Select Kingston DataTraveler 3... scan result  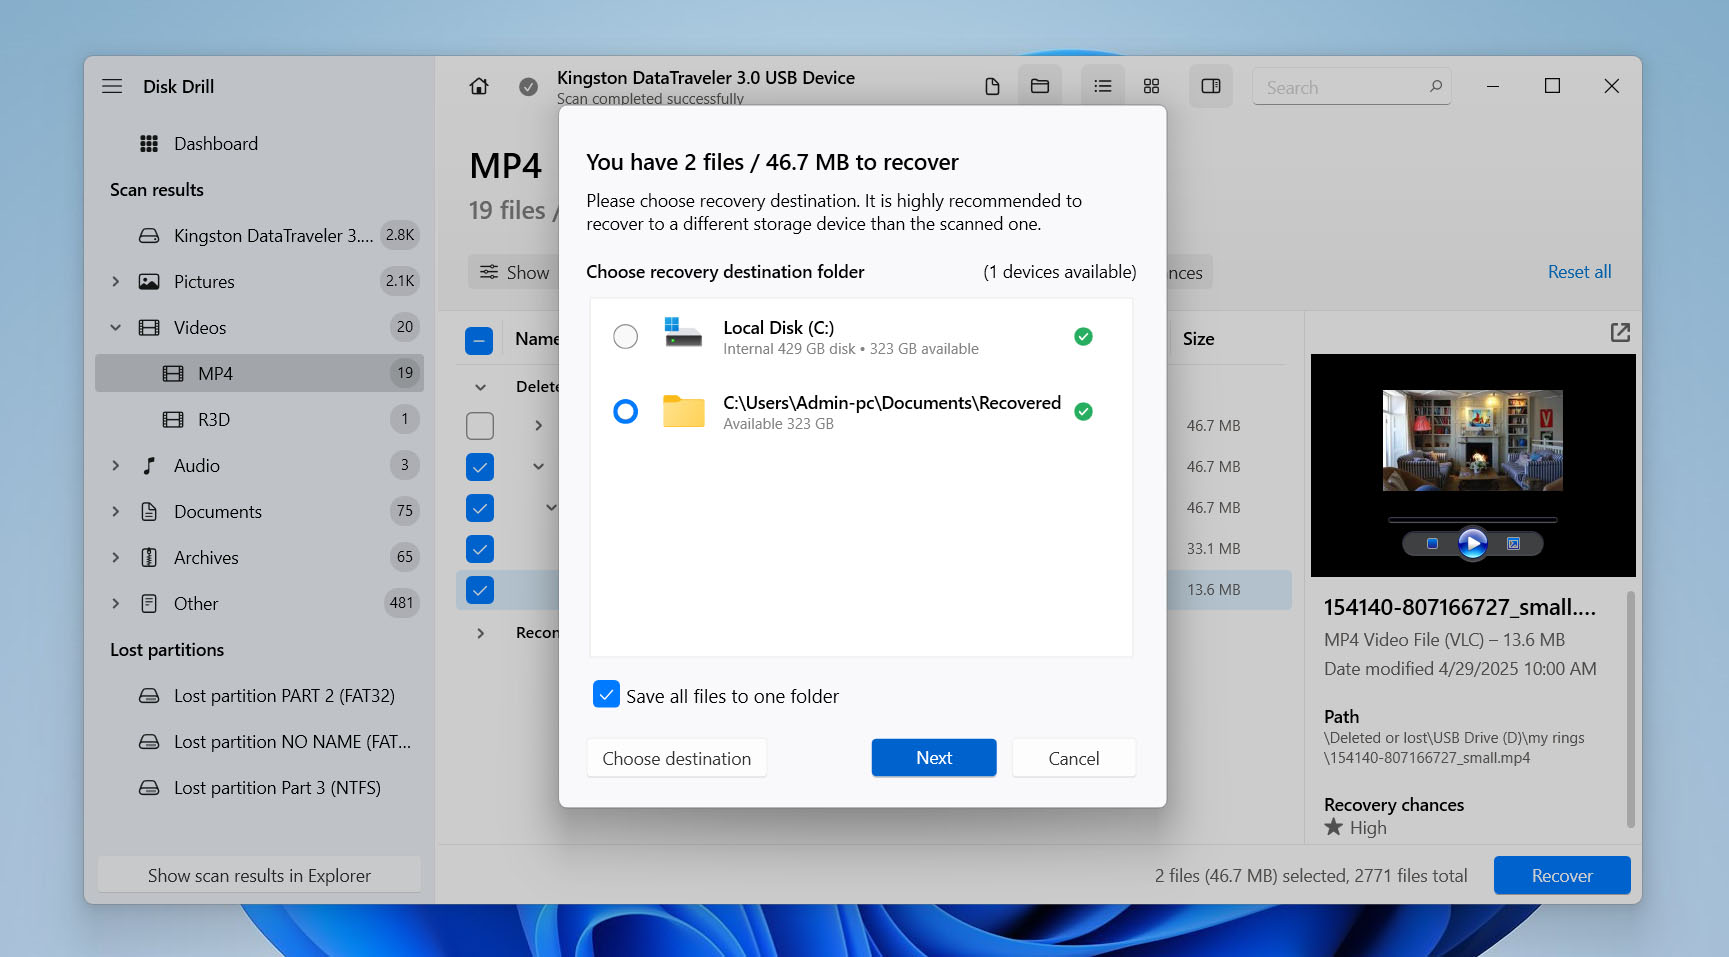tap(259, 236)
